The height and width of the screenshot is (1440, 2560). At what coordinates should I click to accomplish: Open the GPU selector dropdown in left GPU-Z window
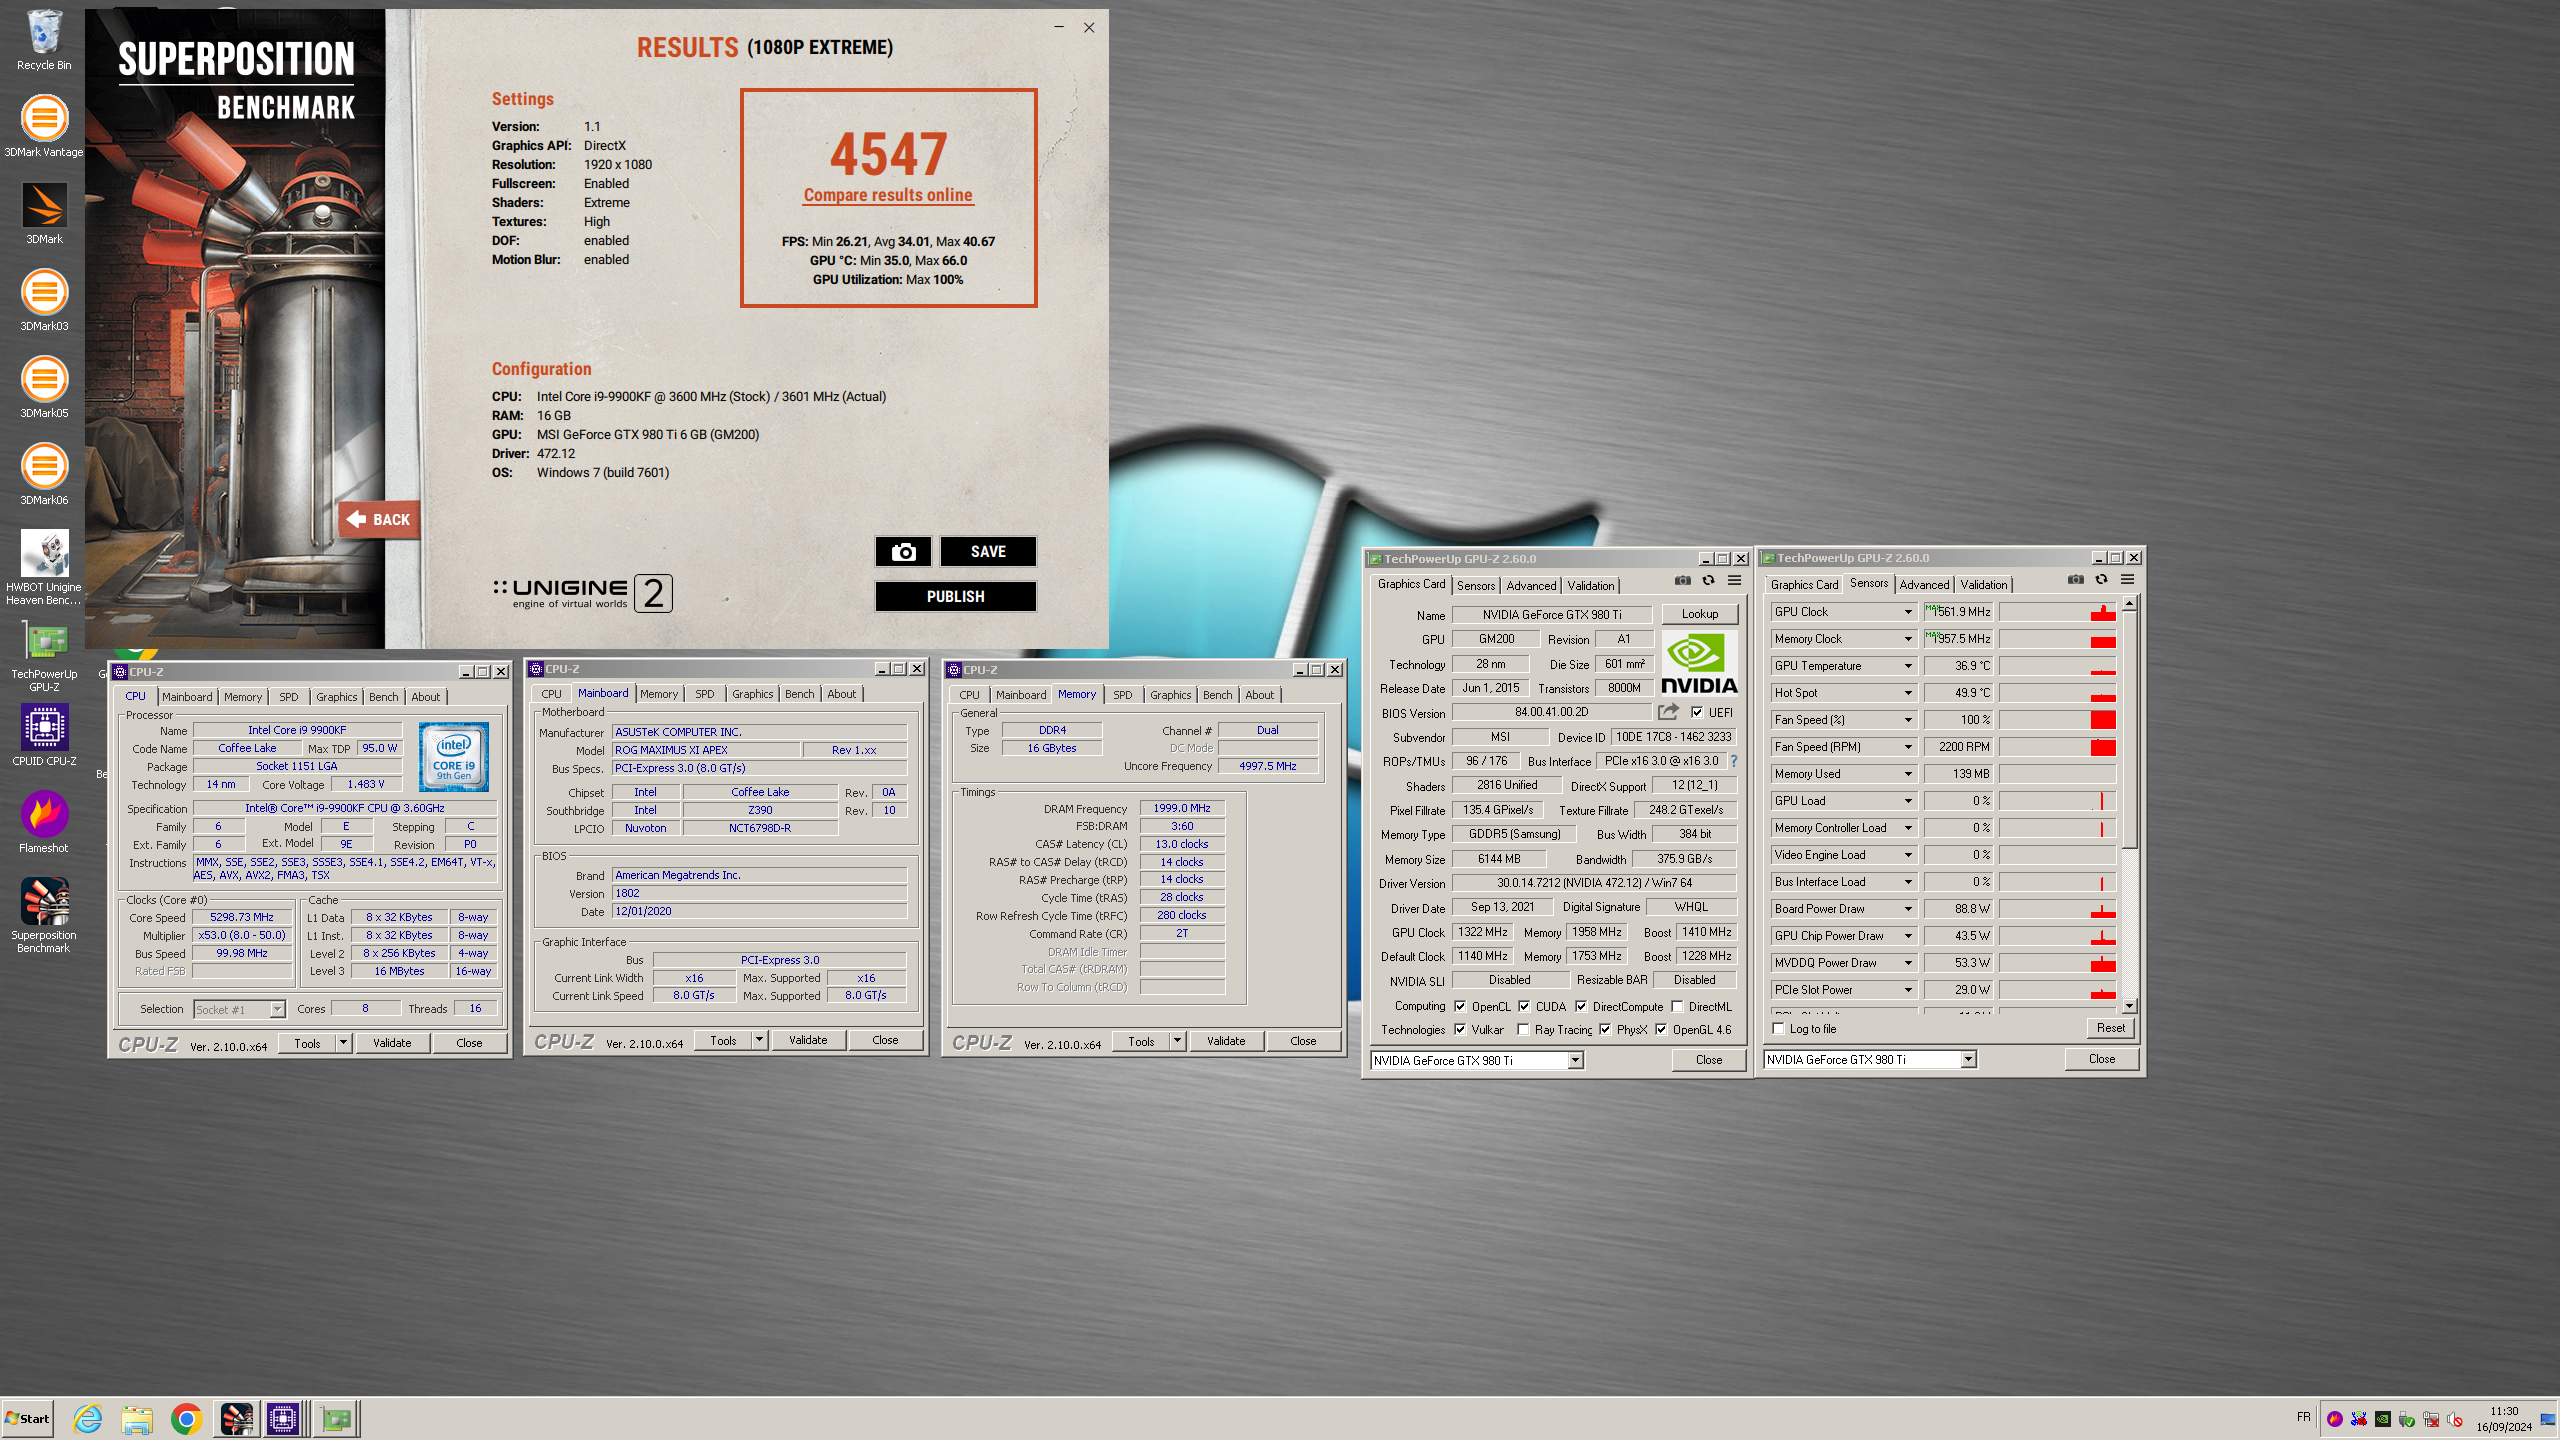point(1575,1061)
